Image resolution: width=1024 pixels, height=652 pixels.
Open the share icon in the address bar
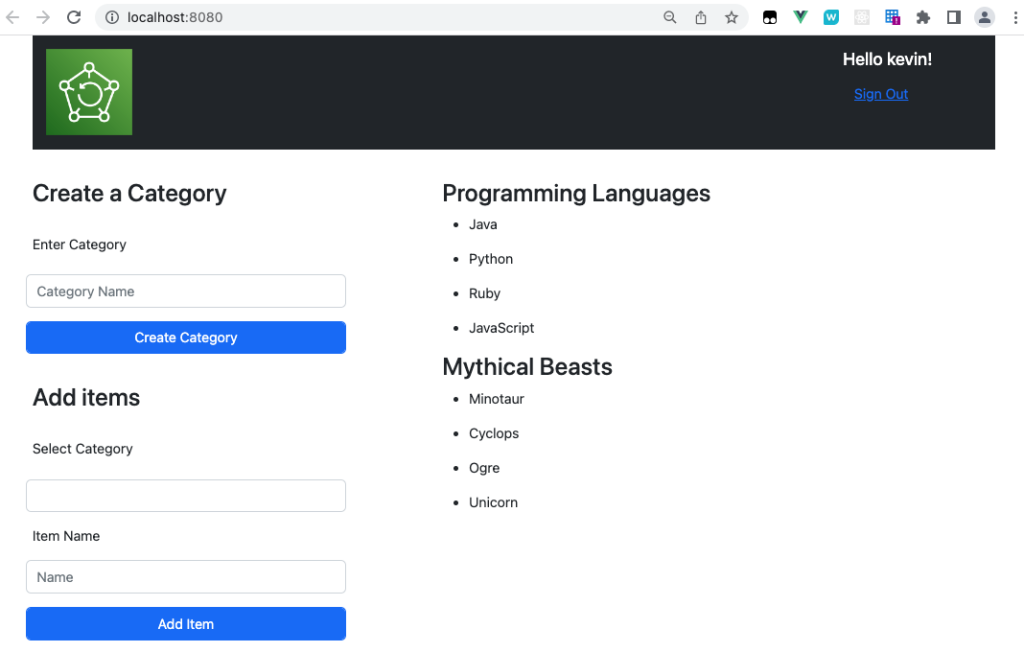700,17
